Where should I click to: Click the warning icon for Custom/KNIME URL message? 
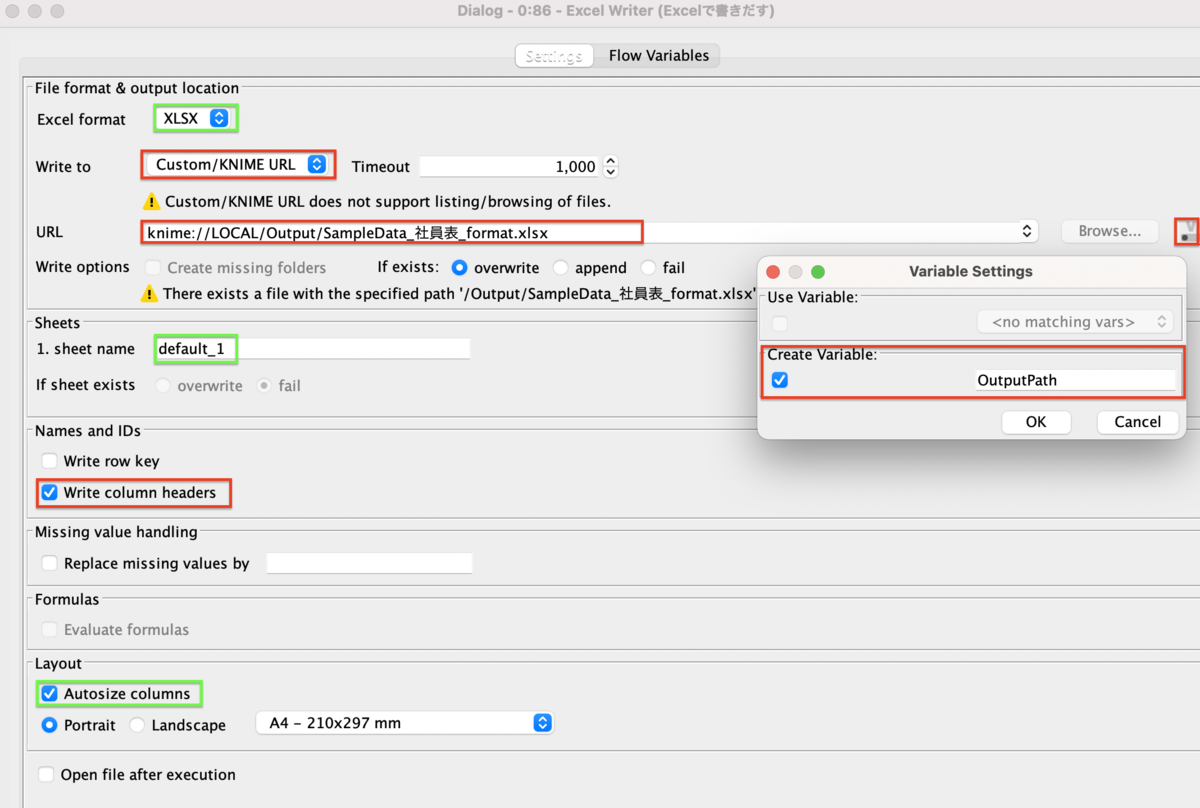pos(151,201)
